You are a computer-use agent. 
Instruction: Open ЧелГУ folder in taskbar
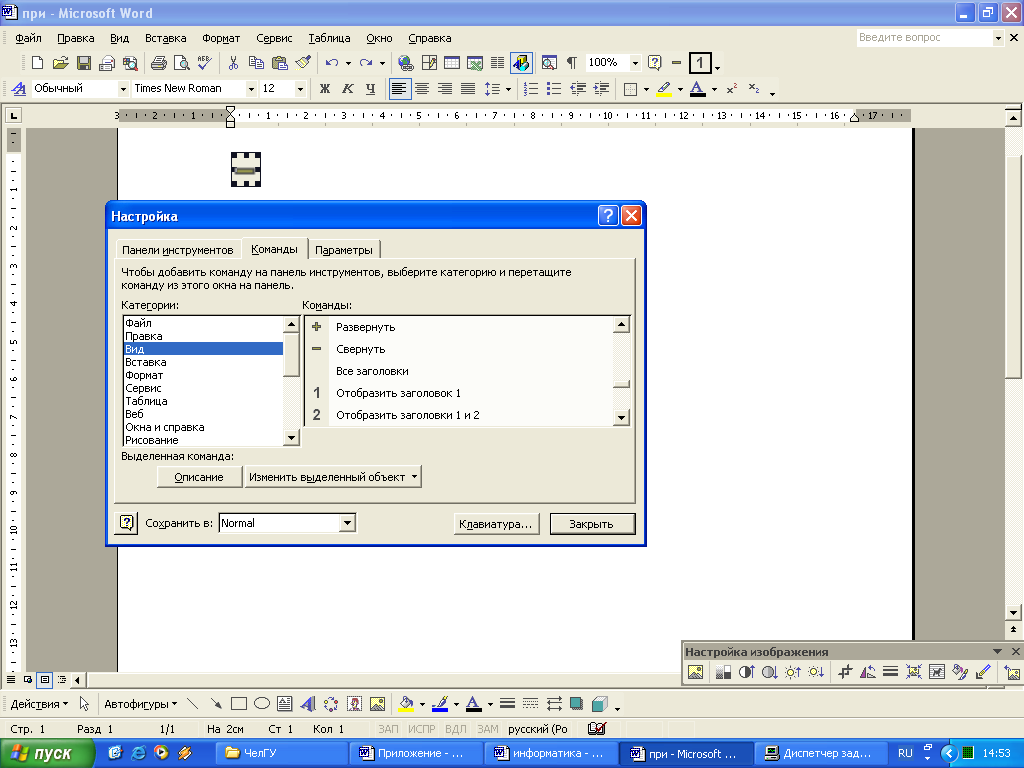282,753
